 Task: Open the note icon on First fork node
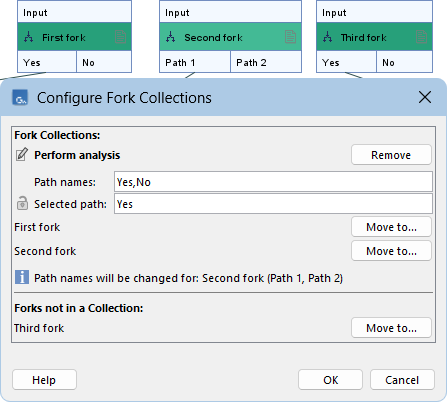pyautogui.click(x=120, y=37)
